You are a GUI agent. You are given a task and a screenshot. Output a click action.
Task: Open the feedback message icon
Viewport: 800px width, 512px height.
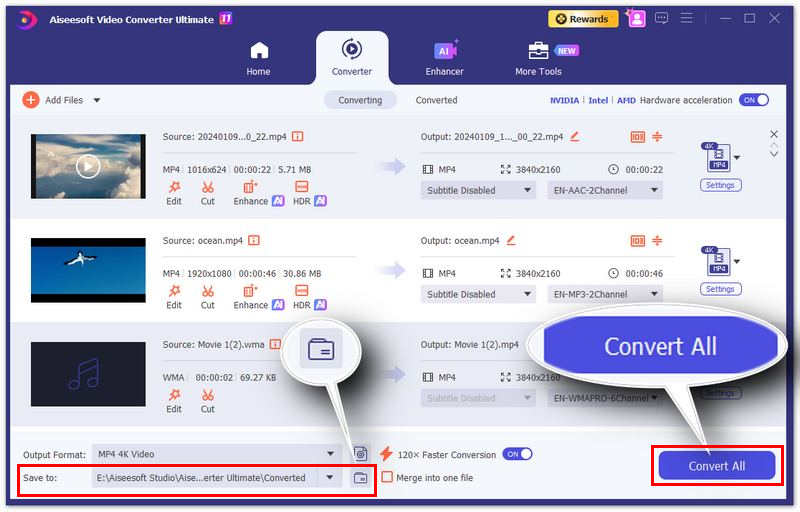pyautogui.click(x=662, y=19)
